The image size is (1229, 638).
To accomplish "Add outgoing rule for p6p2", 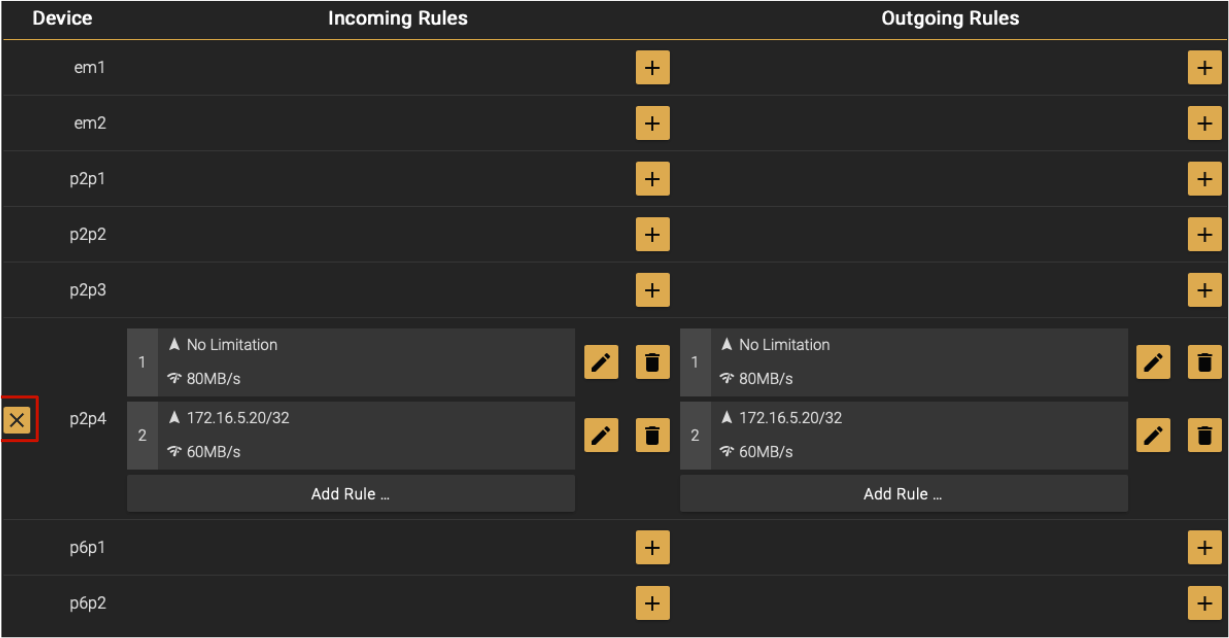I will point(1204,603).
